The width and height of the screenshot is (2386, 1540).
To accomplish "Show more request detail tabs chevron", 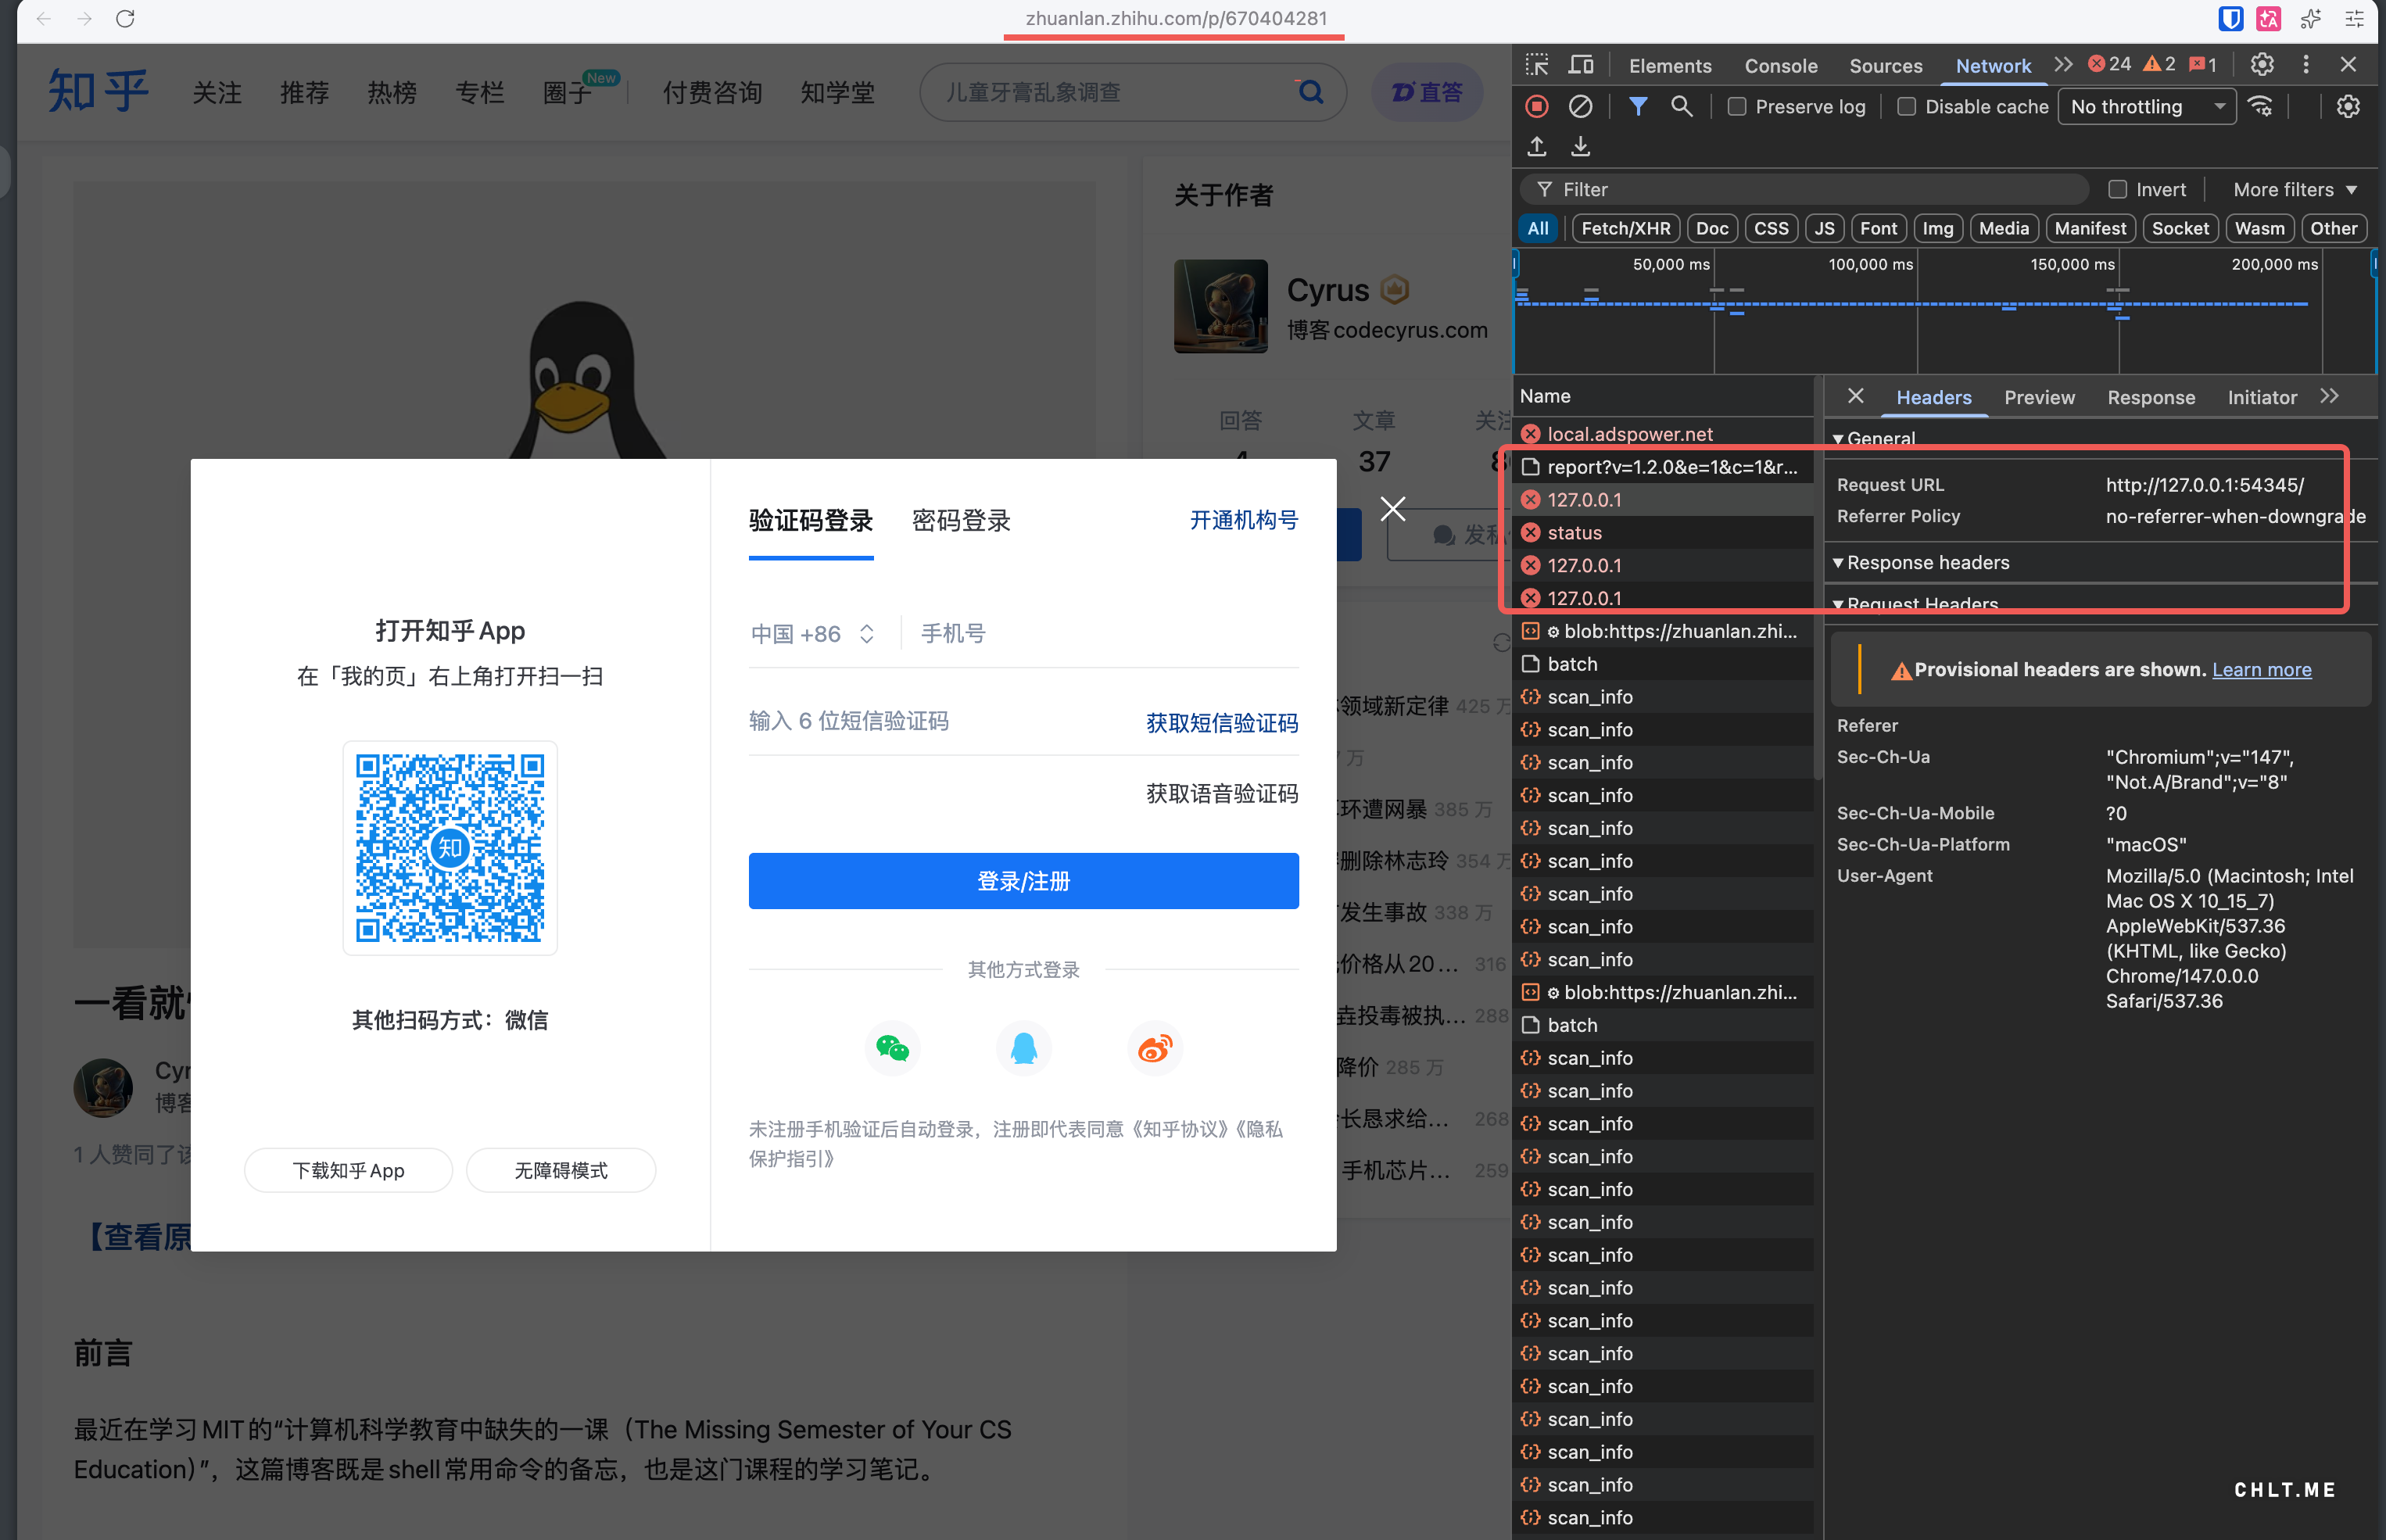I will pos(2330,396).
